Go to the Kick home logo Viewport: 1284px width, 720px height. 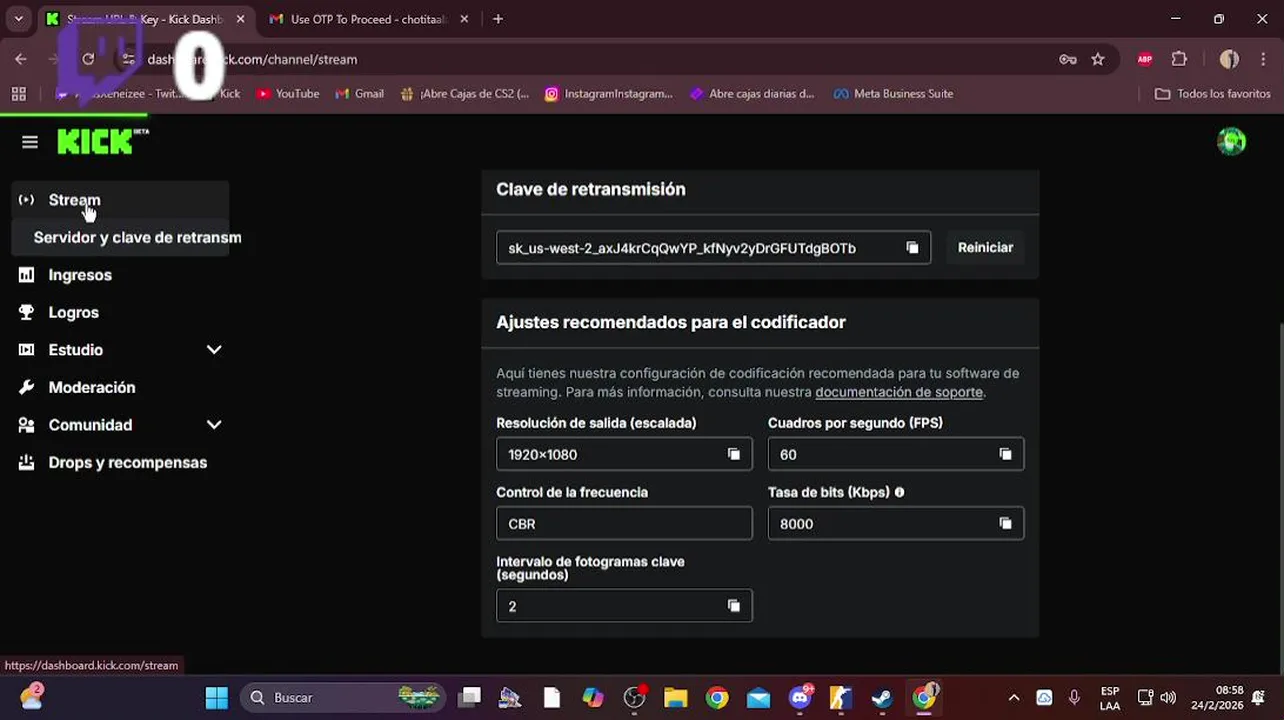coord(102,141)
